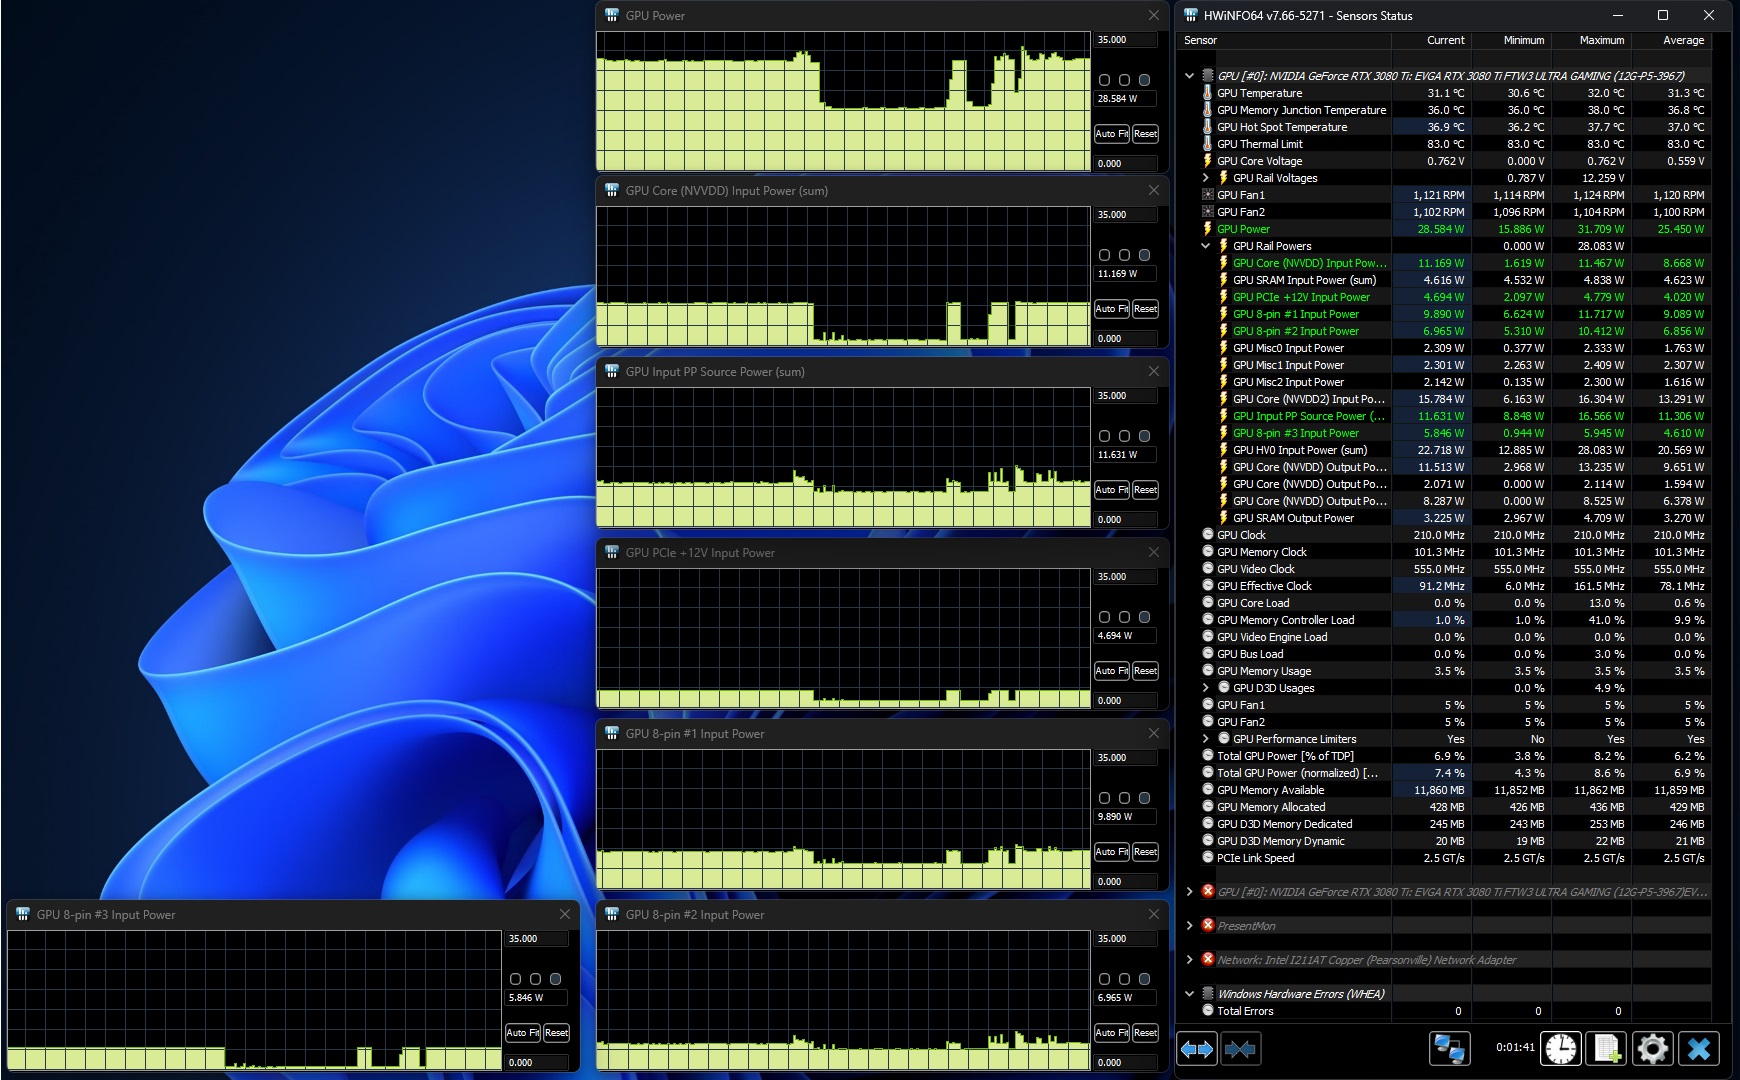
Task: Click the shrink columns arrows icon in HWiNFO
Action: coord(1240,1048)
